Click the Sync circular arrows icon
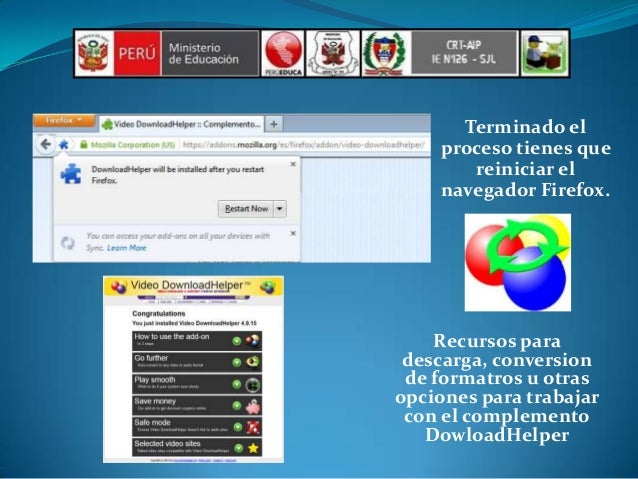 (x=68, y=243)
